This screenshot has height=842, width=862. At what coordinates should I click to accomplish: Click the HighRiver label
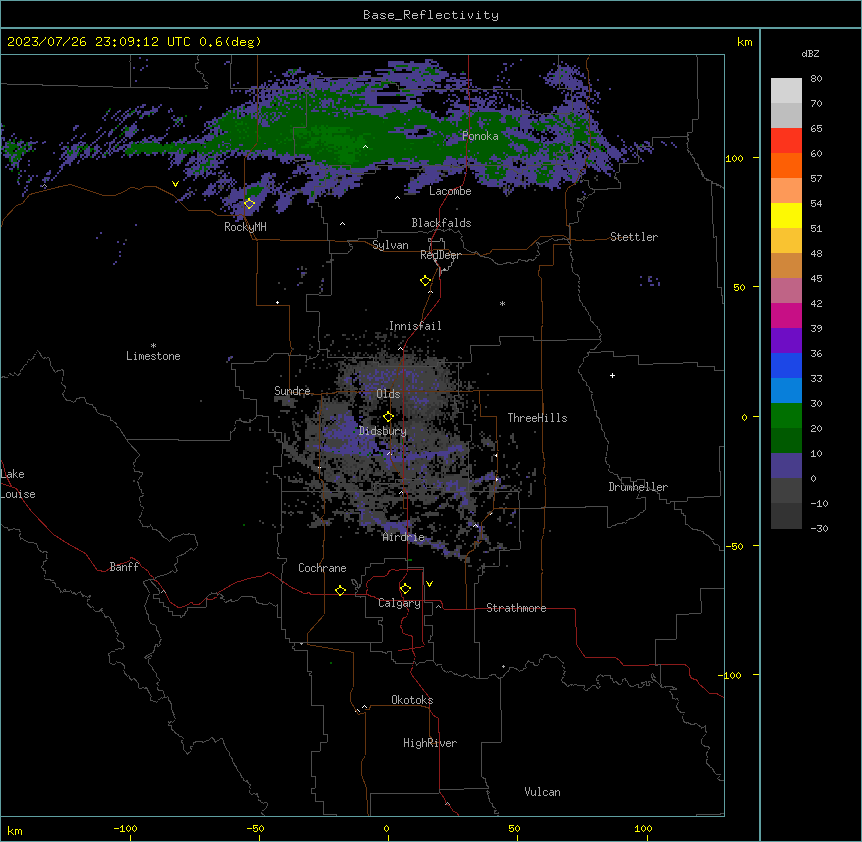tap(430, 743)
